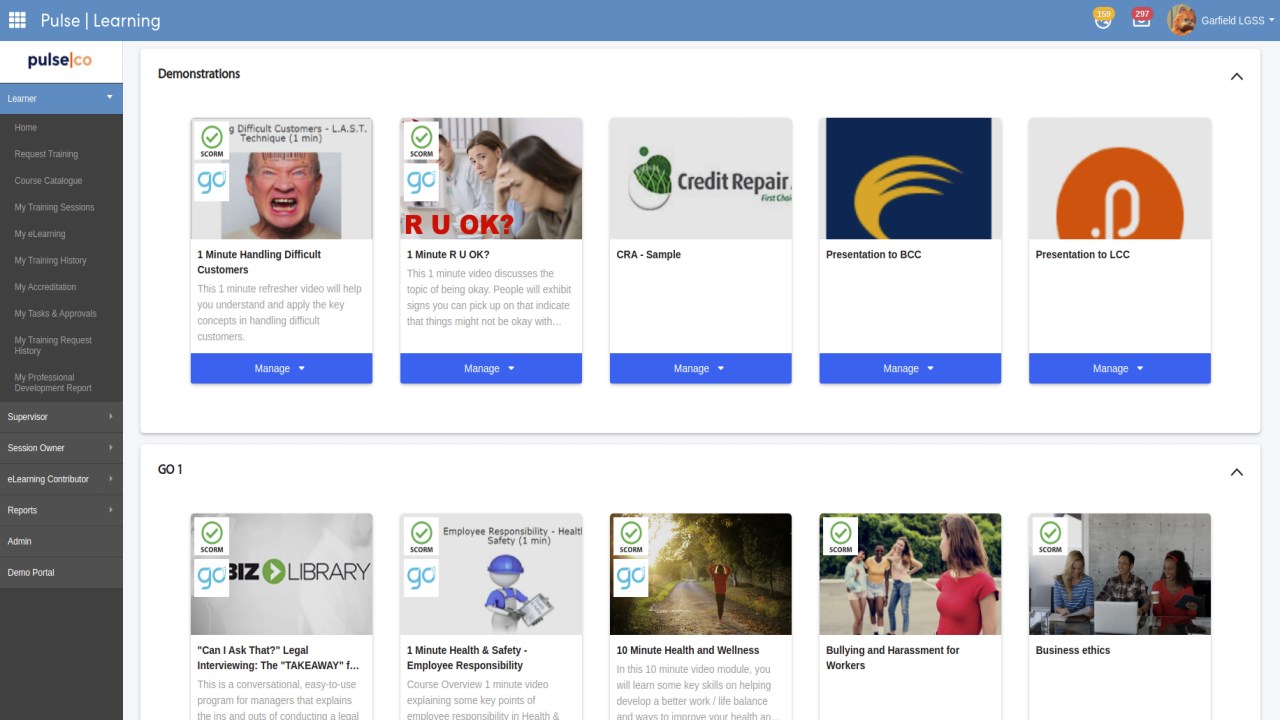Open Manage dropdown for Presentation to BCC
Screen dimensions: 1280x720
[x=910, y=368]
